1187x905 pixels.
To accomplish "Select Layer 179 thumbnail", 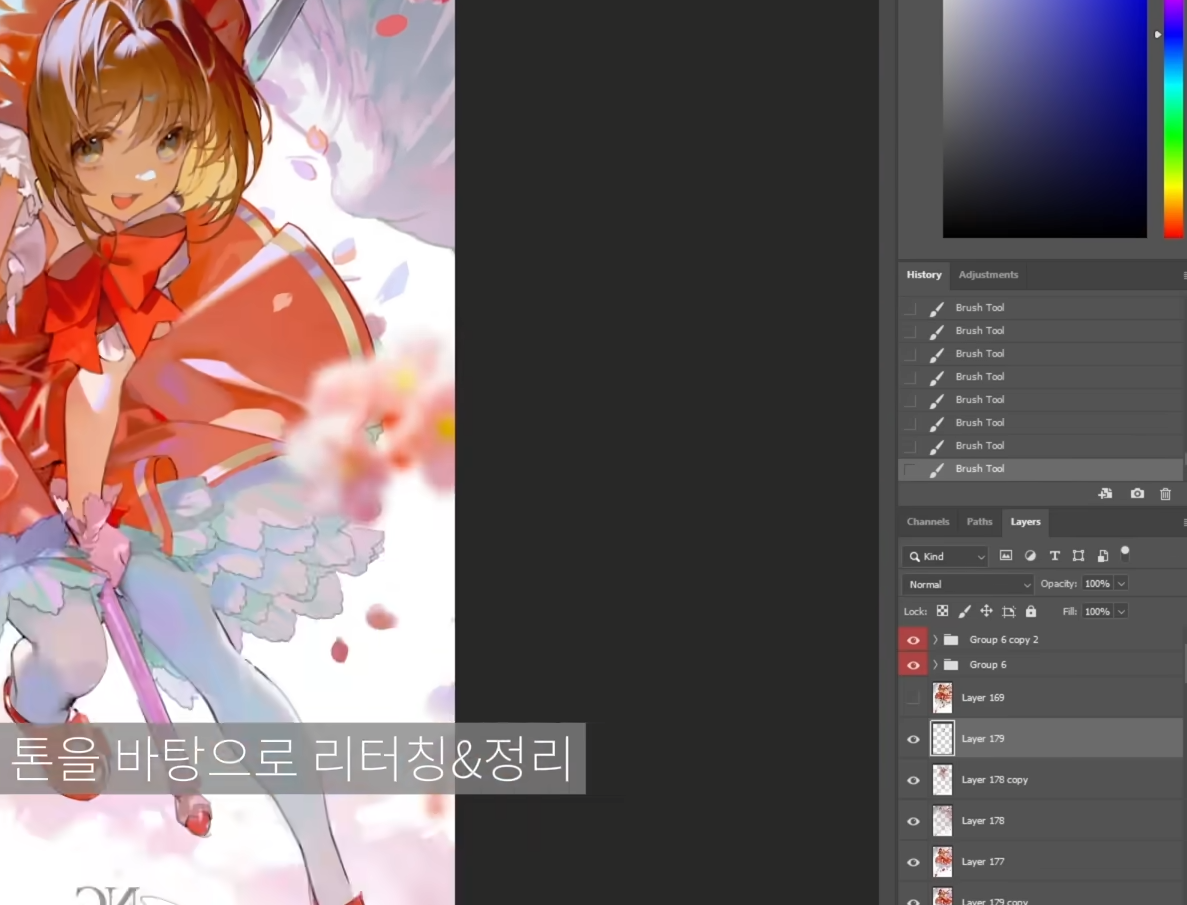I will [x=942, y=739].
